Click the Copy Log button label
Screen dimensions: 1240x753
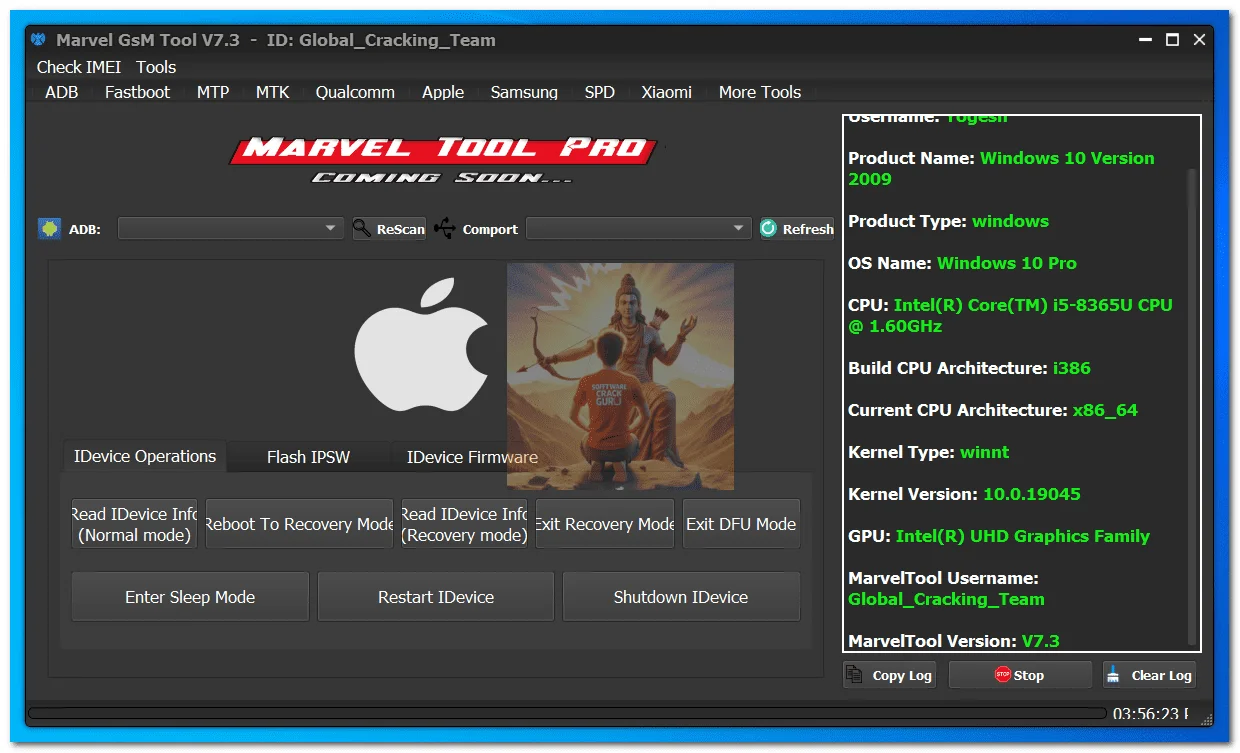pyautogui.click(x=902, y=675)
